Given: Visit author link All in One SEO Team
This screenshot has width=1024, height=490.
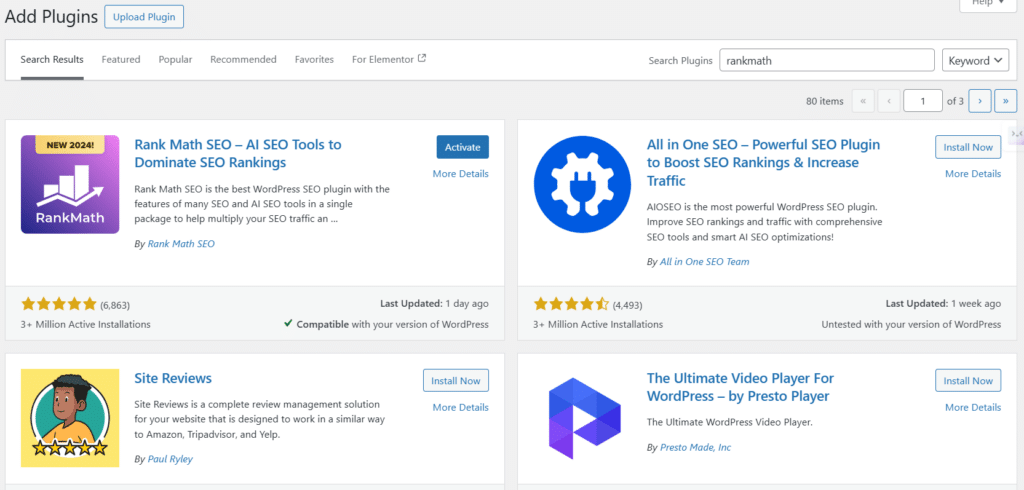Looking at the screenshot, I should 705,261.
